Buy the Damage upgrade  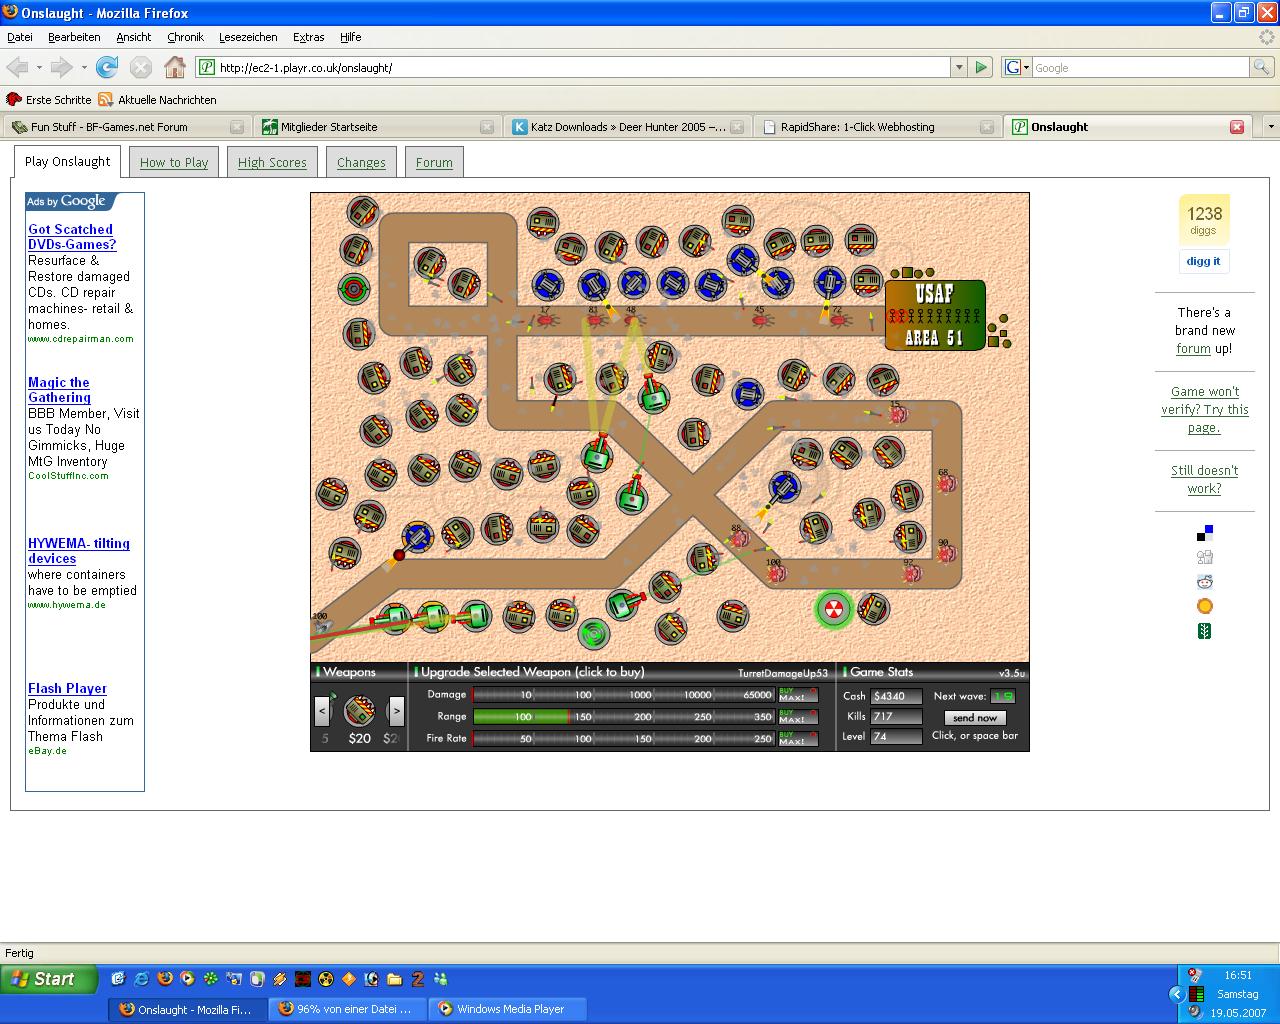(798, 695)
